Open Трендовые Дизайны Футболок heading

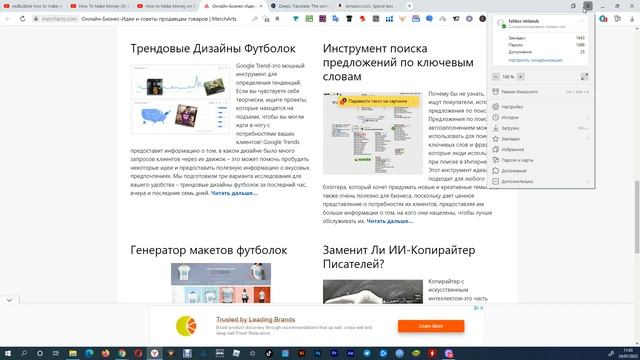coord(213,49)
